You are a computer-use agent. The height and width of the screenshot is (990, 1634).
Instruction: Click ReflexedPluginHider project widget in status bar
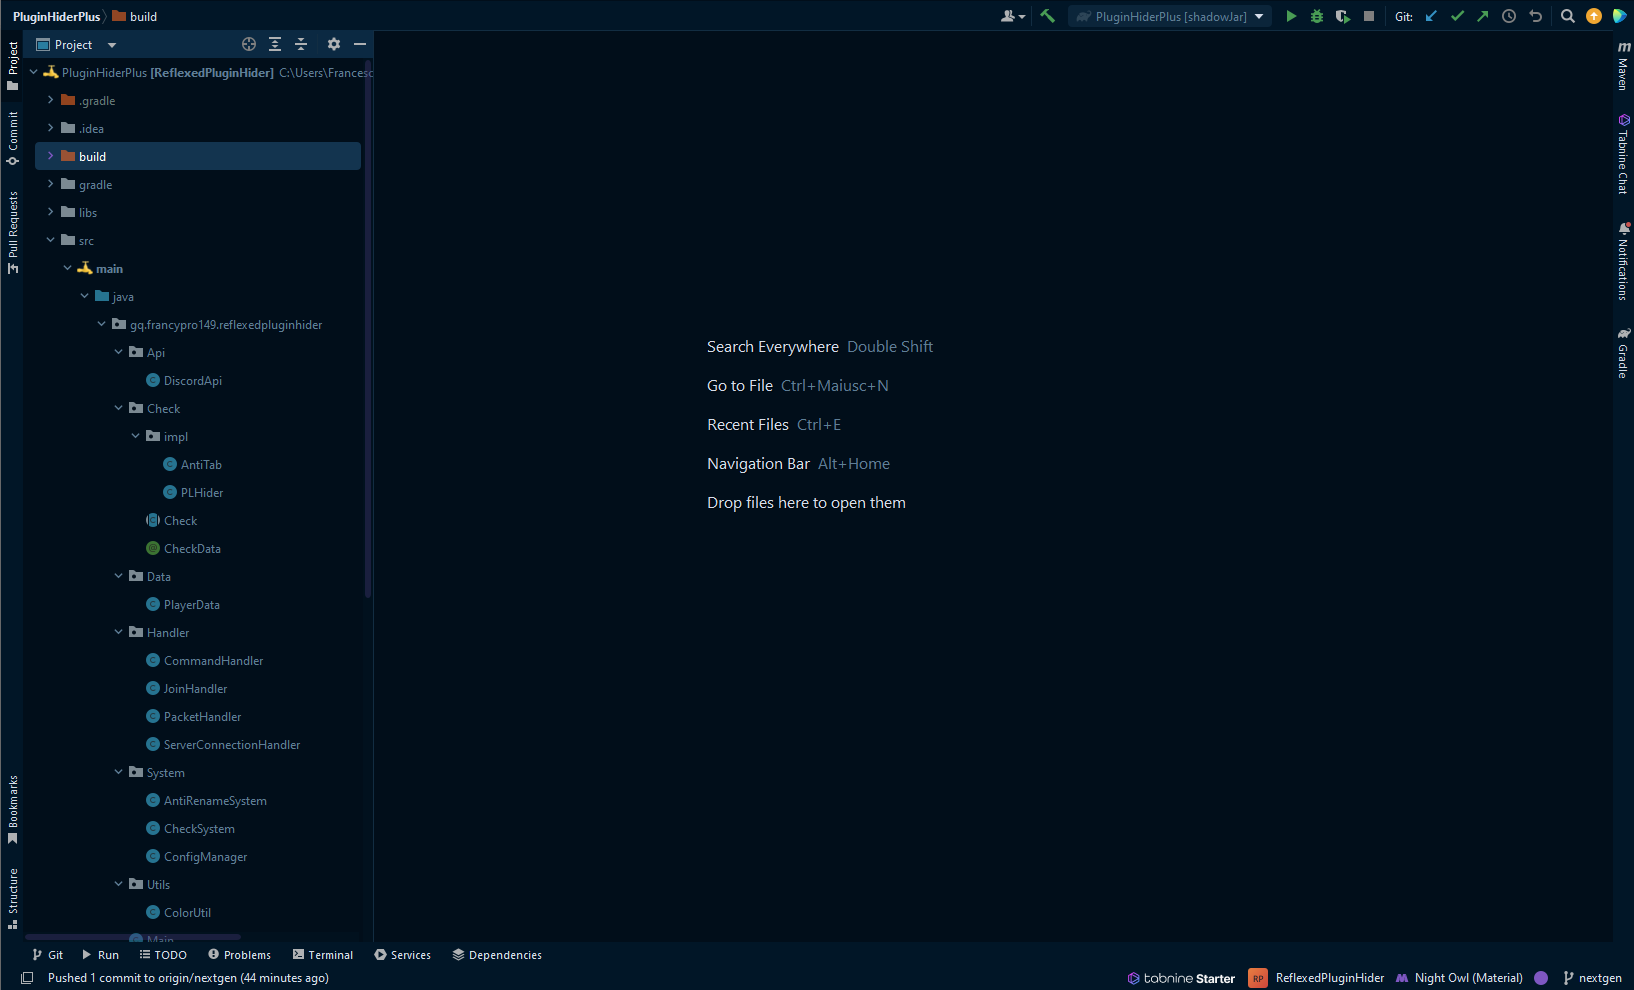point(1317,978)
